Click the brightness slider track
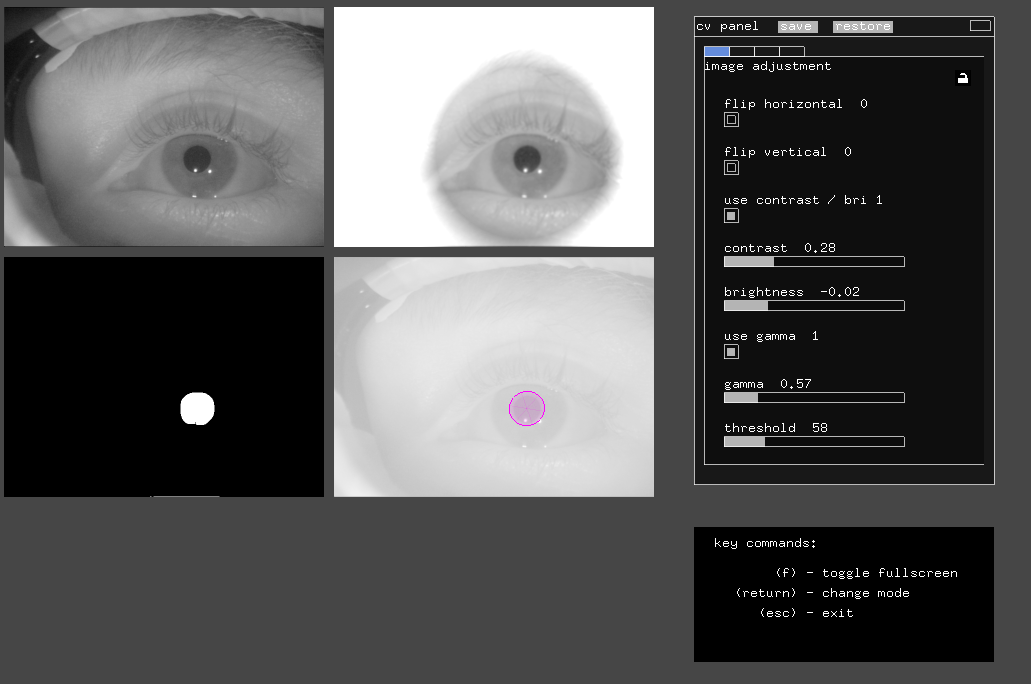1031x684 pixels. pyautogui.click(x=813, y=305)
